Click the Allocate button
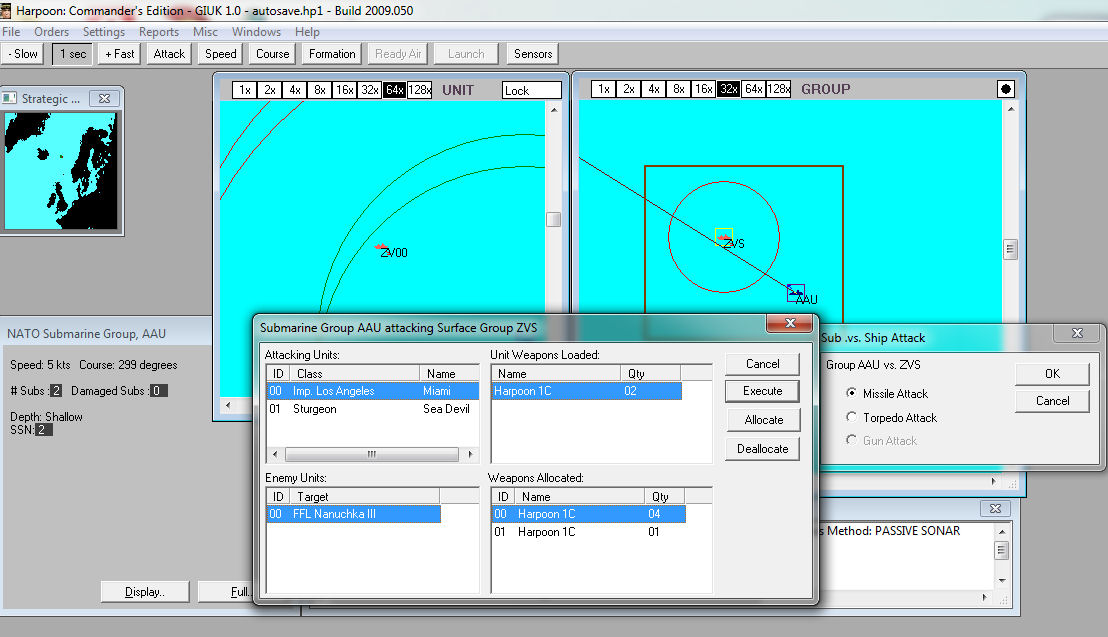Screen dimensions: 1108x637 pos(763,420)
